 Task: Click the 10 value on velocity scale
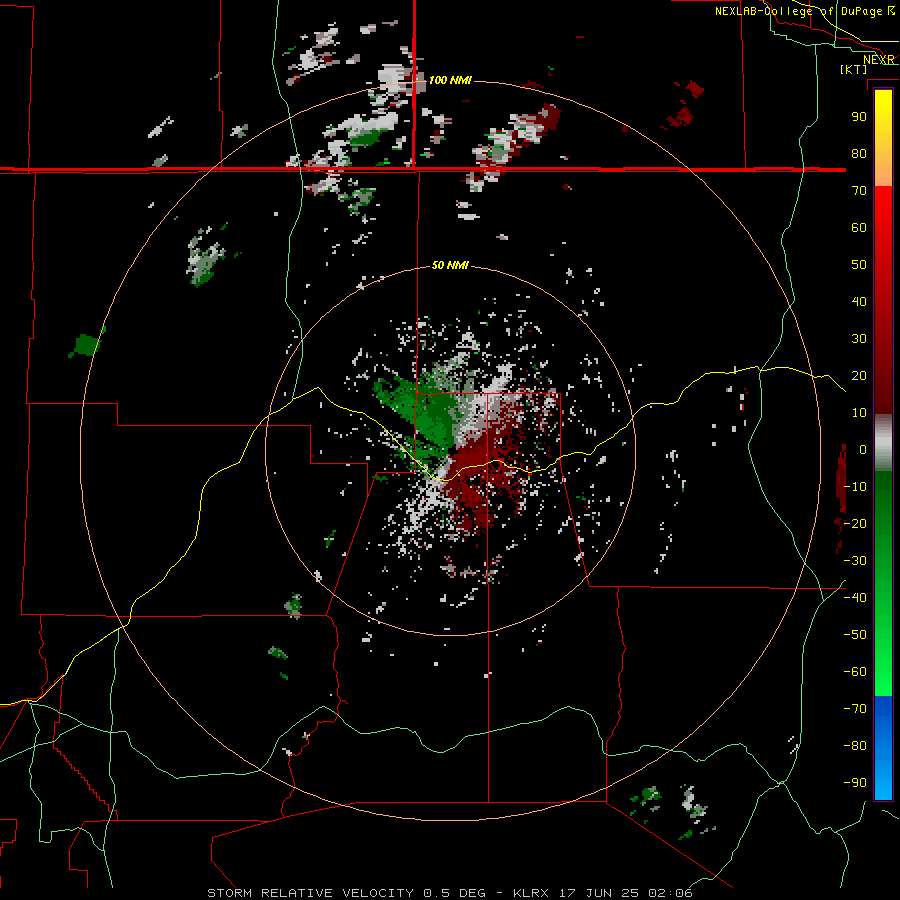point(859,413)
